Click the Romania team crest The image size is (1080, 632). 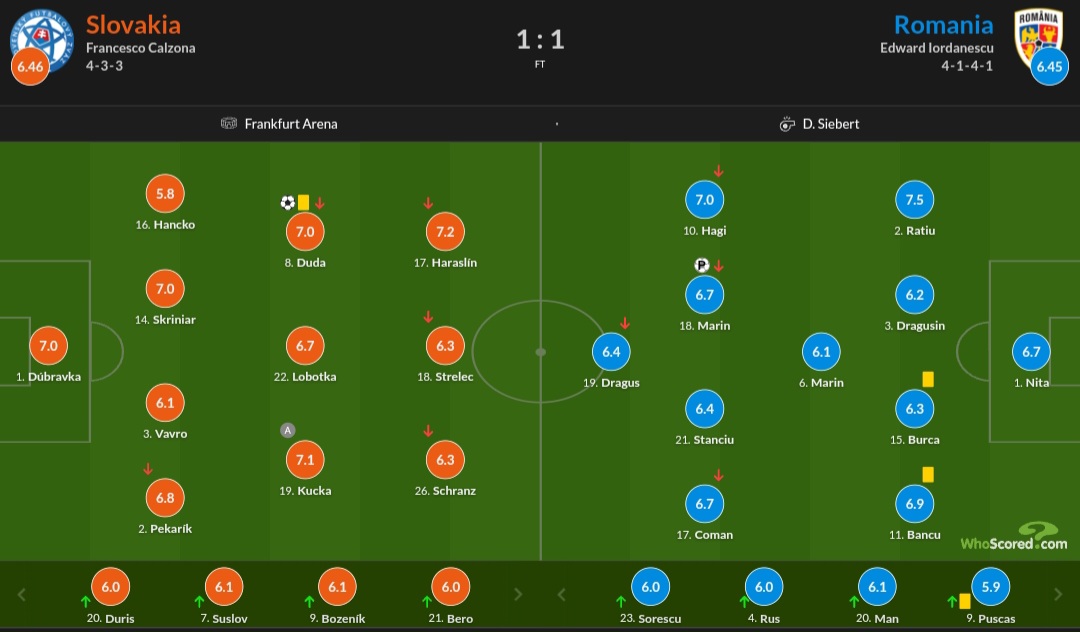point(1039,38)
